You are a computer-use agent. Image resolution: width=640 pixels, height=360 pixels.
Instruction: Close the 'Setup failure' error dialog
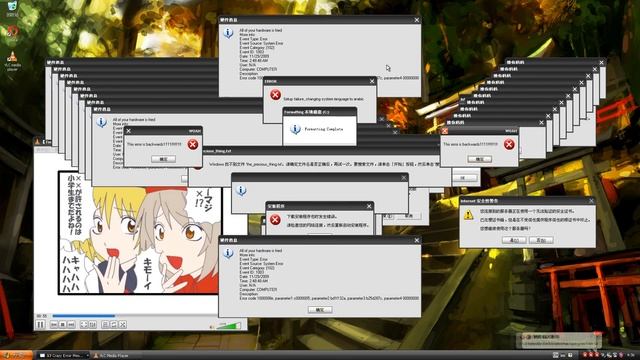click(371, 81)
